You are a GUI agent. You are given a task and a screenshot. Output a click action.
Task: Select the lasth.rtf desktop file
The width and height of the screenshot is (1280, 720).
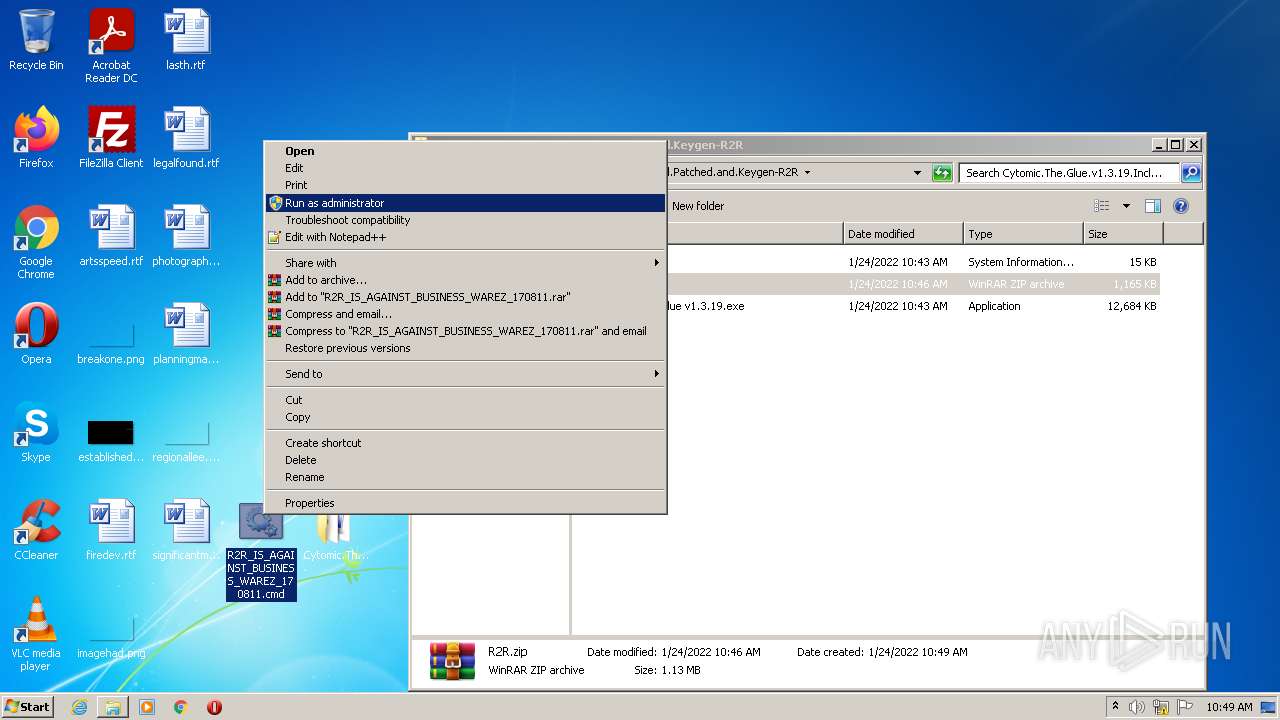pos(186,40)
